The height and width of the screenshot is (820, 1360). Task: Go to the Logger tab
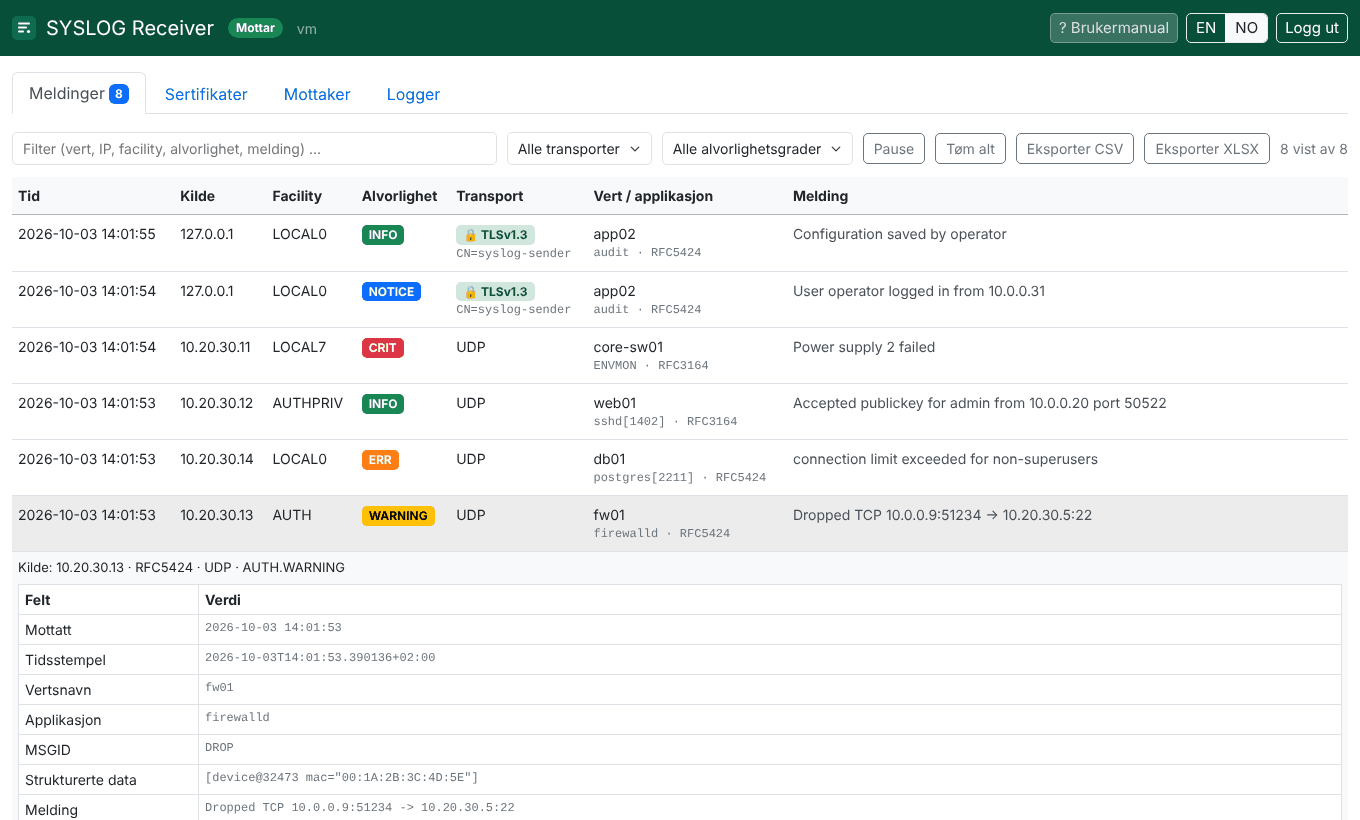(413, 94)
